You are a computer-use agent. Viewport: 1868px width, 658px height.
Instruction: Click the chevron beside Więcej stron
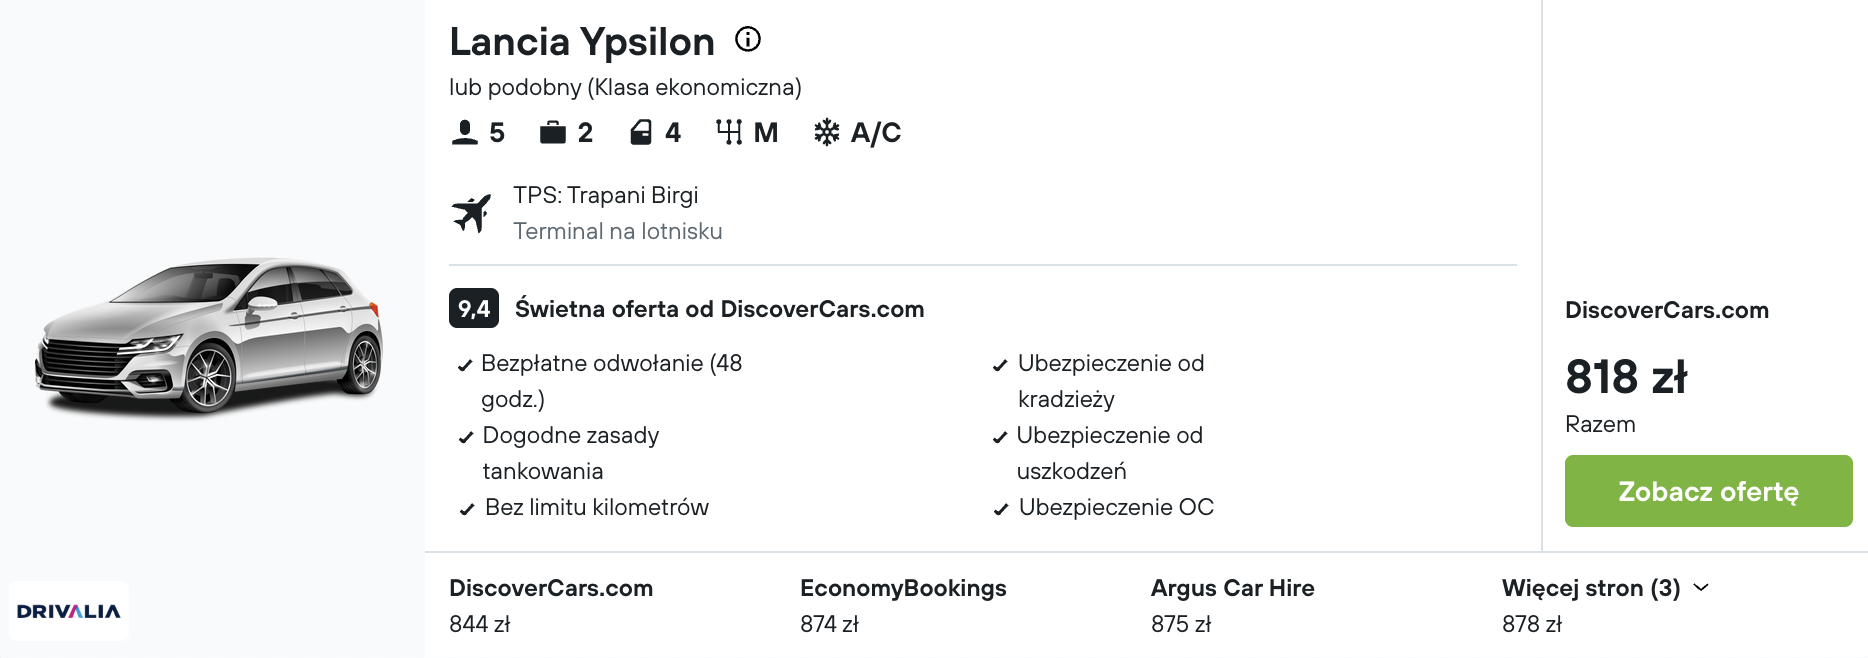pyautogui.click(x=1701, y=588)
